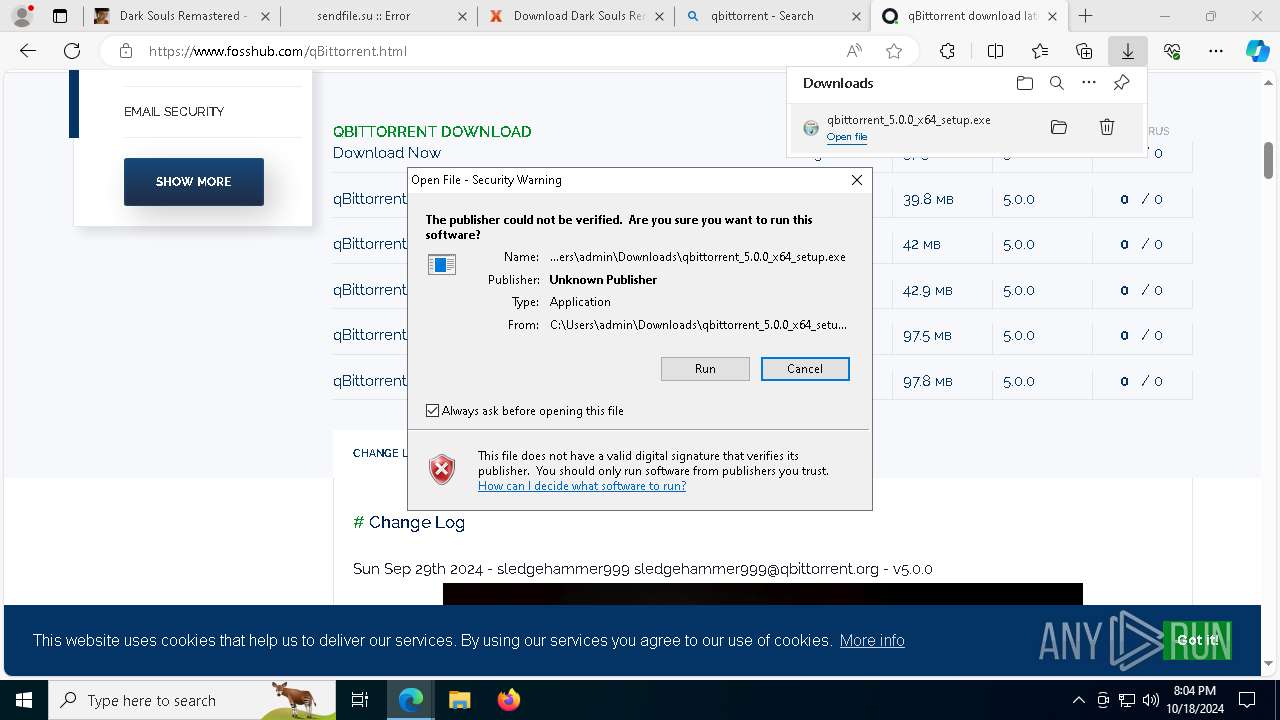Screen dimensions: 1280x720
Task: Show hidden system tray icons
Action: (1078, 700)
